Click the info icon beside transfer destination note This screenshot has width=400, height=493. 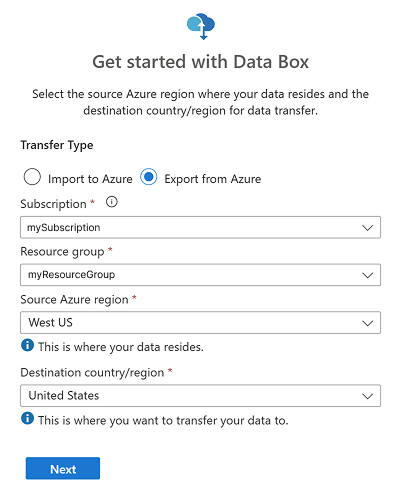point(27,418)
